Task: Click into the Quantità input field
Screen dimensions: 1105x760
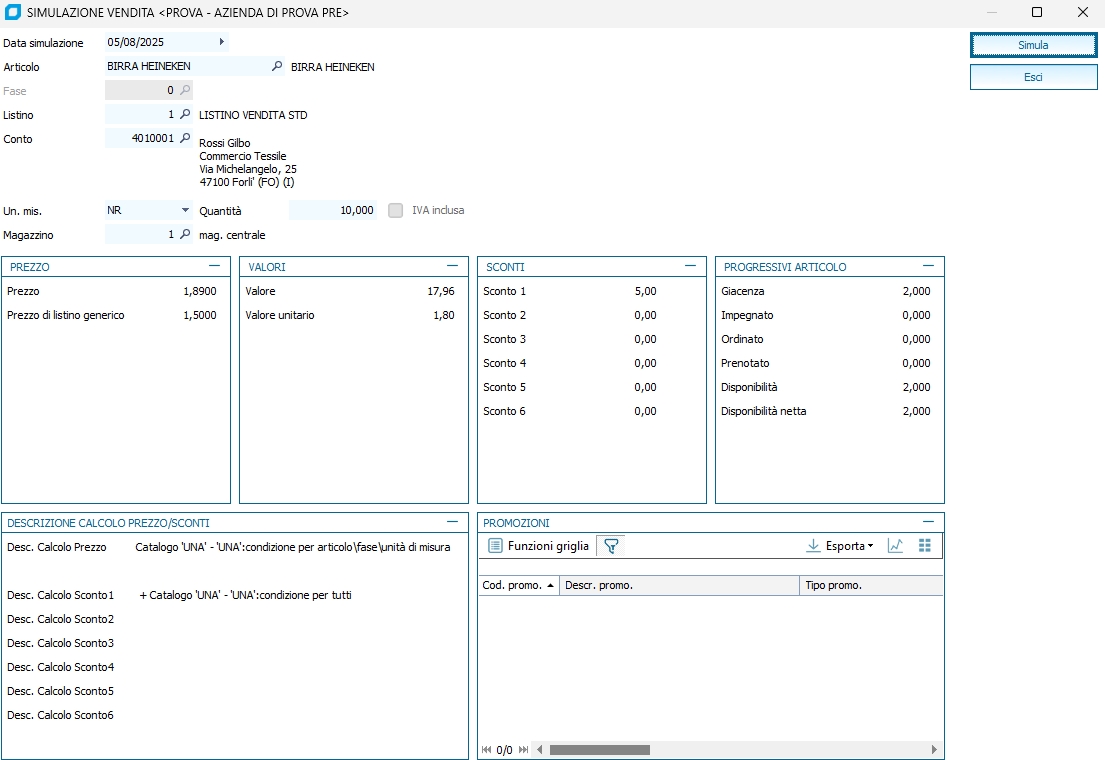Action: [333, 211]
